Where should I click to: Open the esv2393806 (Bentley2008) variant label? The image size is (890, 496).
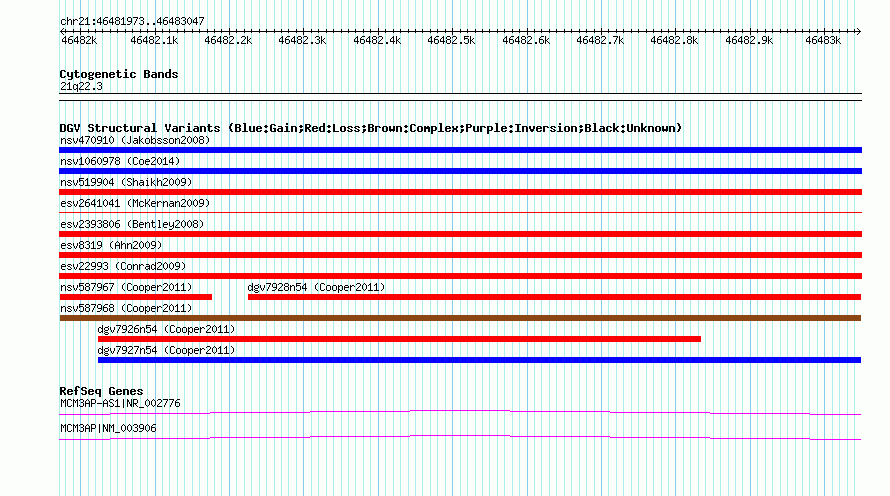(x=132, y=224)
